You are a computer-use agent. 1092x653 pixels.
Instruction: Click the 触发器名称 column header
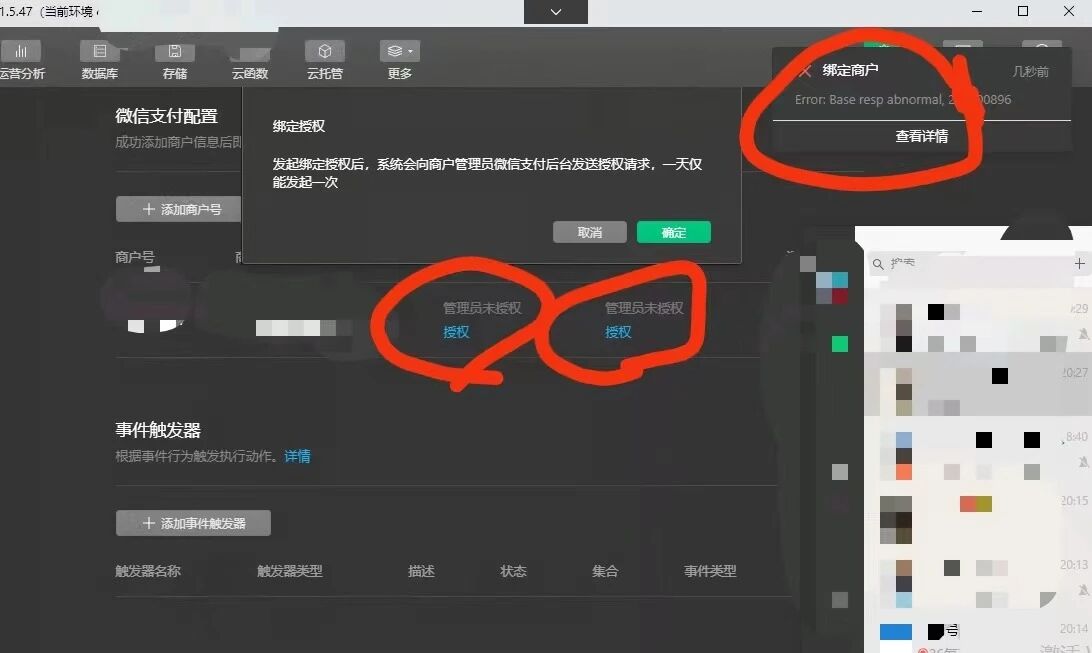point(148,571)
